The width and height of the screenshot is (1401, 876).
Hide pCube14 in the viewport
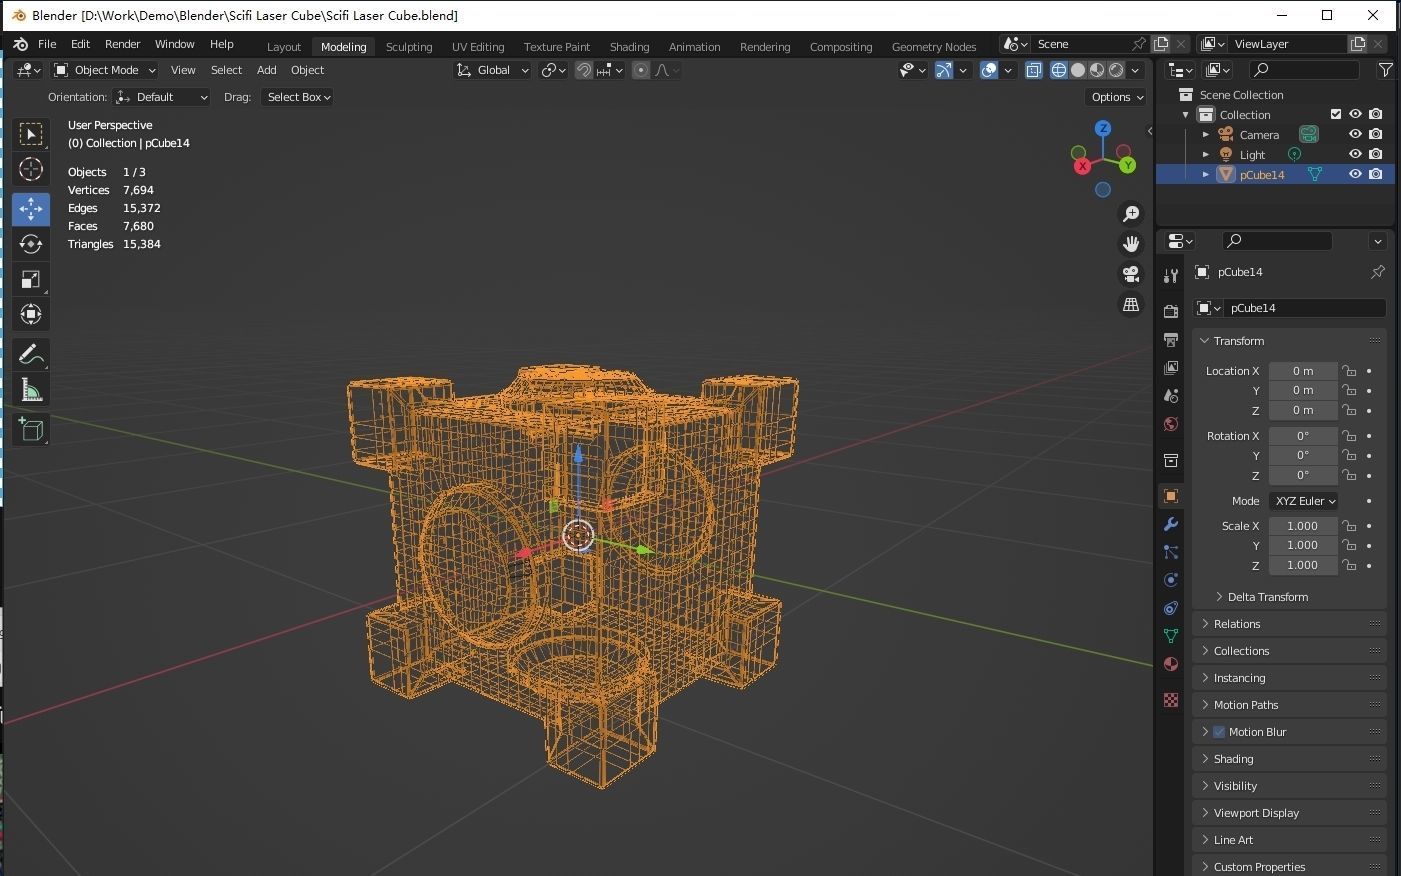(x=1355, y=174)
